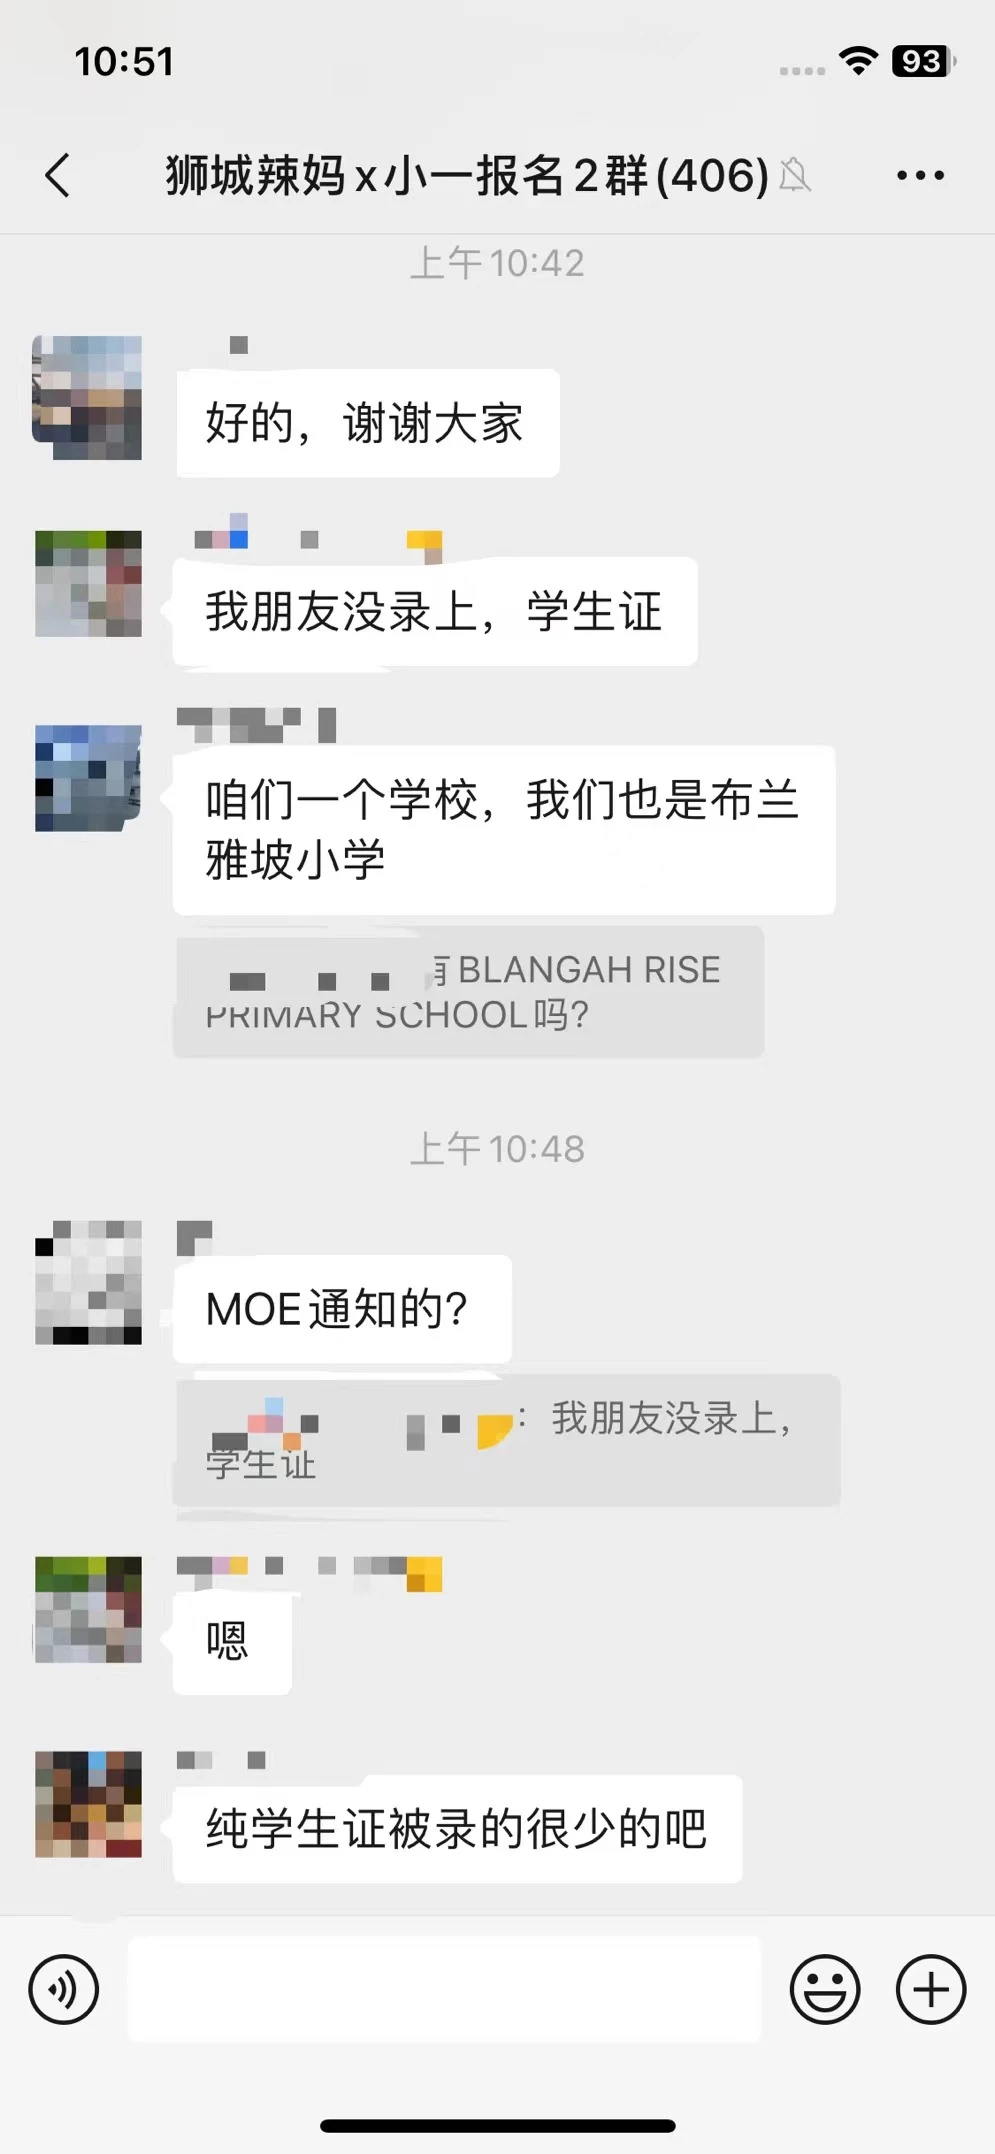Tap the 纯学生证被录的很少的吧 message bubble
995x2154 pixels.
pyautogui.click(x=457, y=1829)
